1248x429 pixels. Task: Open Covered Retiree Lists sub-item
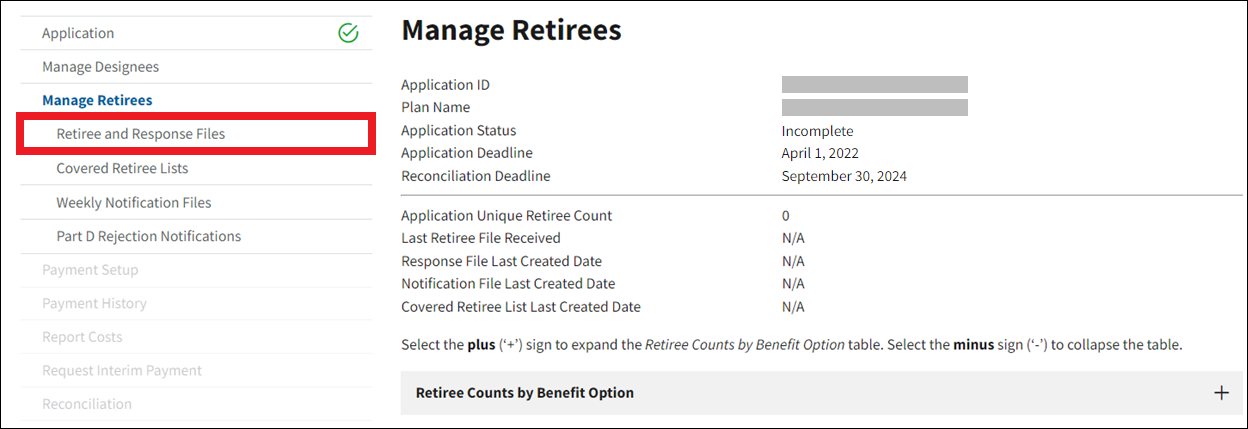[122, 168]
